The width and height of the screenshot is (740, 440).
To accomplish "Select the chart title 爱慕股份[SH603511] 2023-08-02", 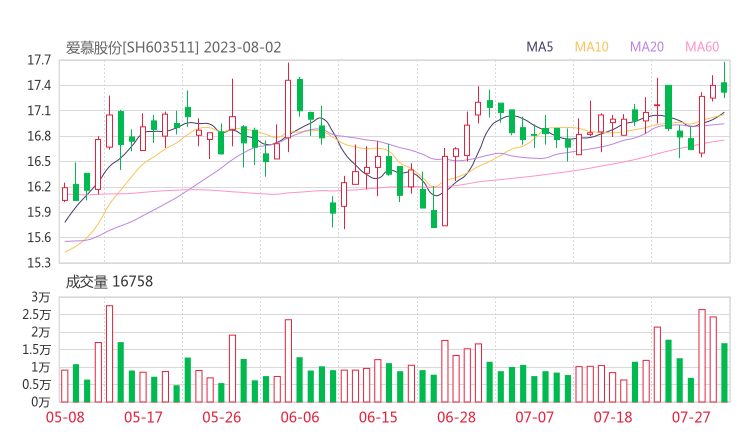I will click(173, 48).
